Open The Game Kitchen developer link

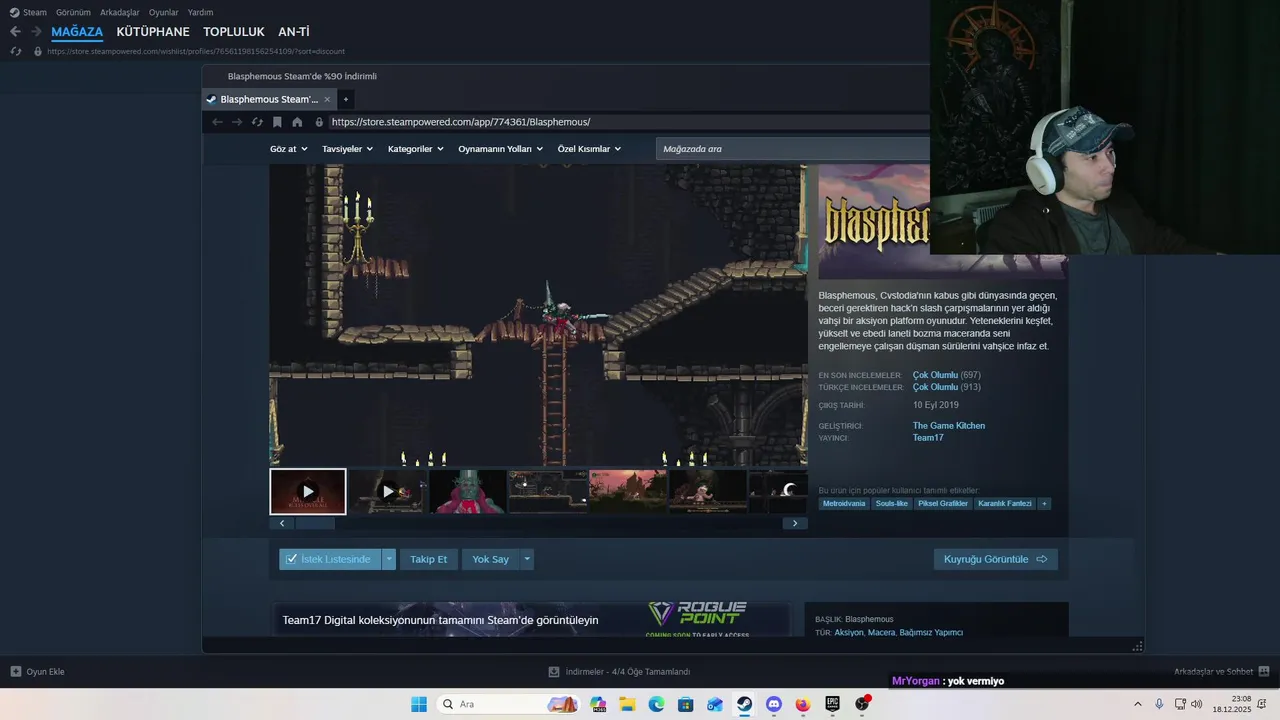pyautogui.click(x=949, y=426)
